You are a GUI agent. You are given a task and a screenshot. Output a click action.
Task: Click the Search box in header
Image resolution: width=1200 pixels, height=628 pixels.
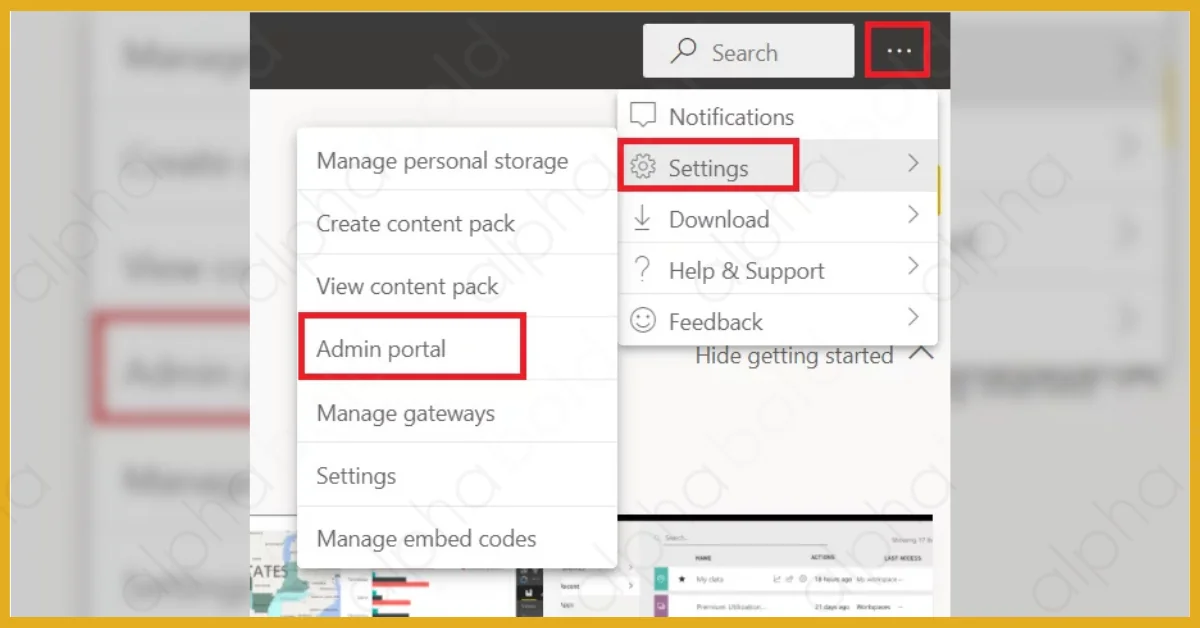click(748, 51)
